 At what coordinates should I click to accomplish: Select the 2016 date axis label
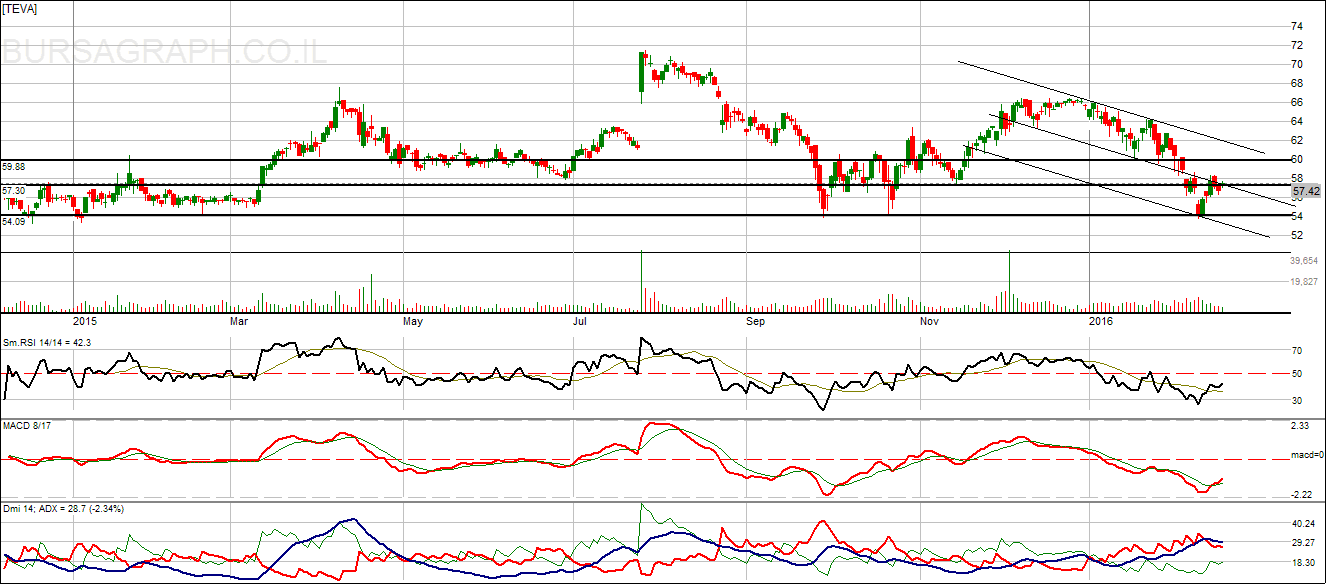tap(1101, 321)
